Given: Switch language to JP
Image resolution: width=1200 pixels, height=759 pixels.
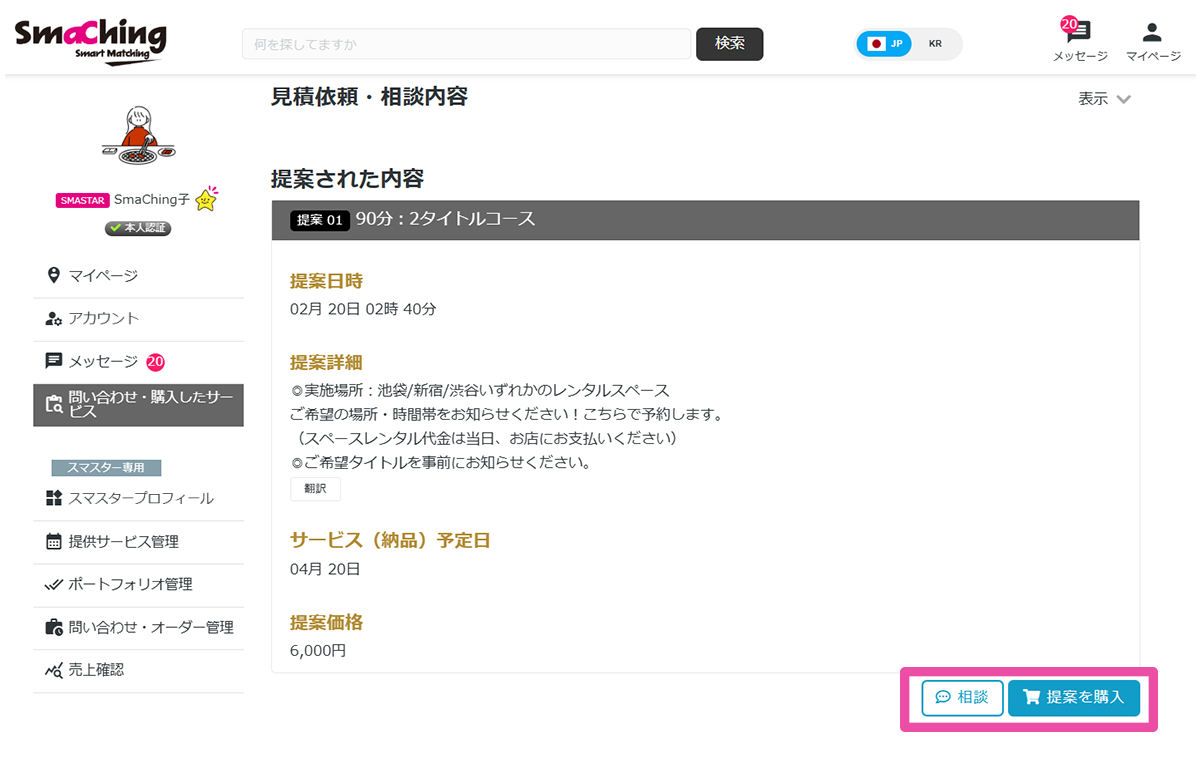Looking at the screenshot, I should tap(885, 44).
